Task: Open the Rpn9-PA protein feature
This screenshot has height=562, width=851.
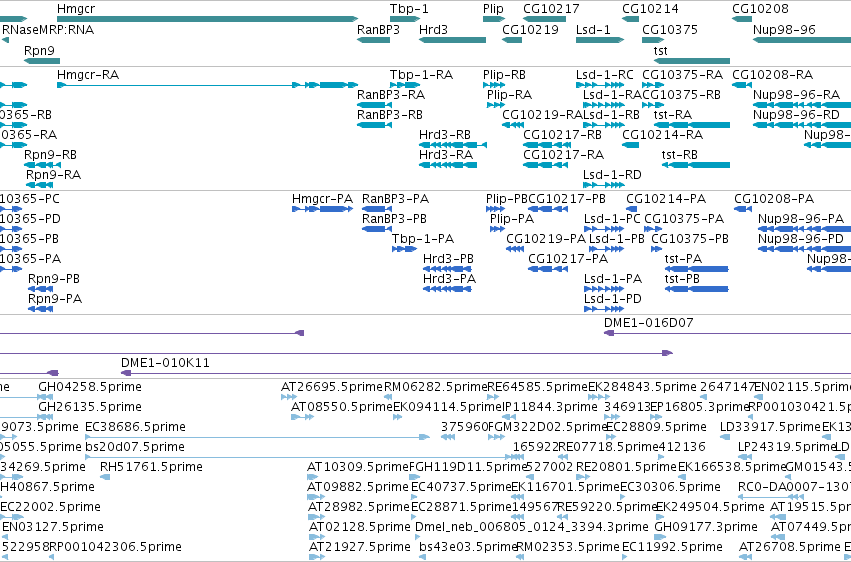Action: coord(41,309)
